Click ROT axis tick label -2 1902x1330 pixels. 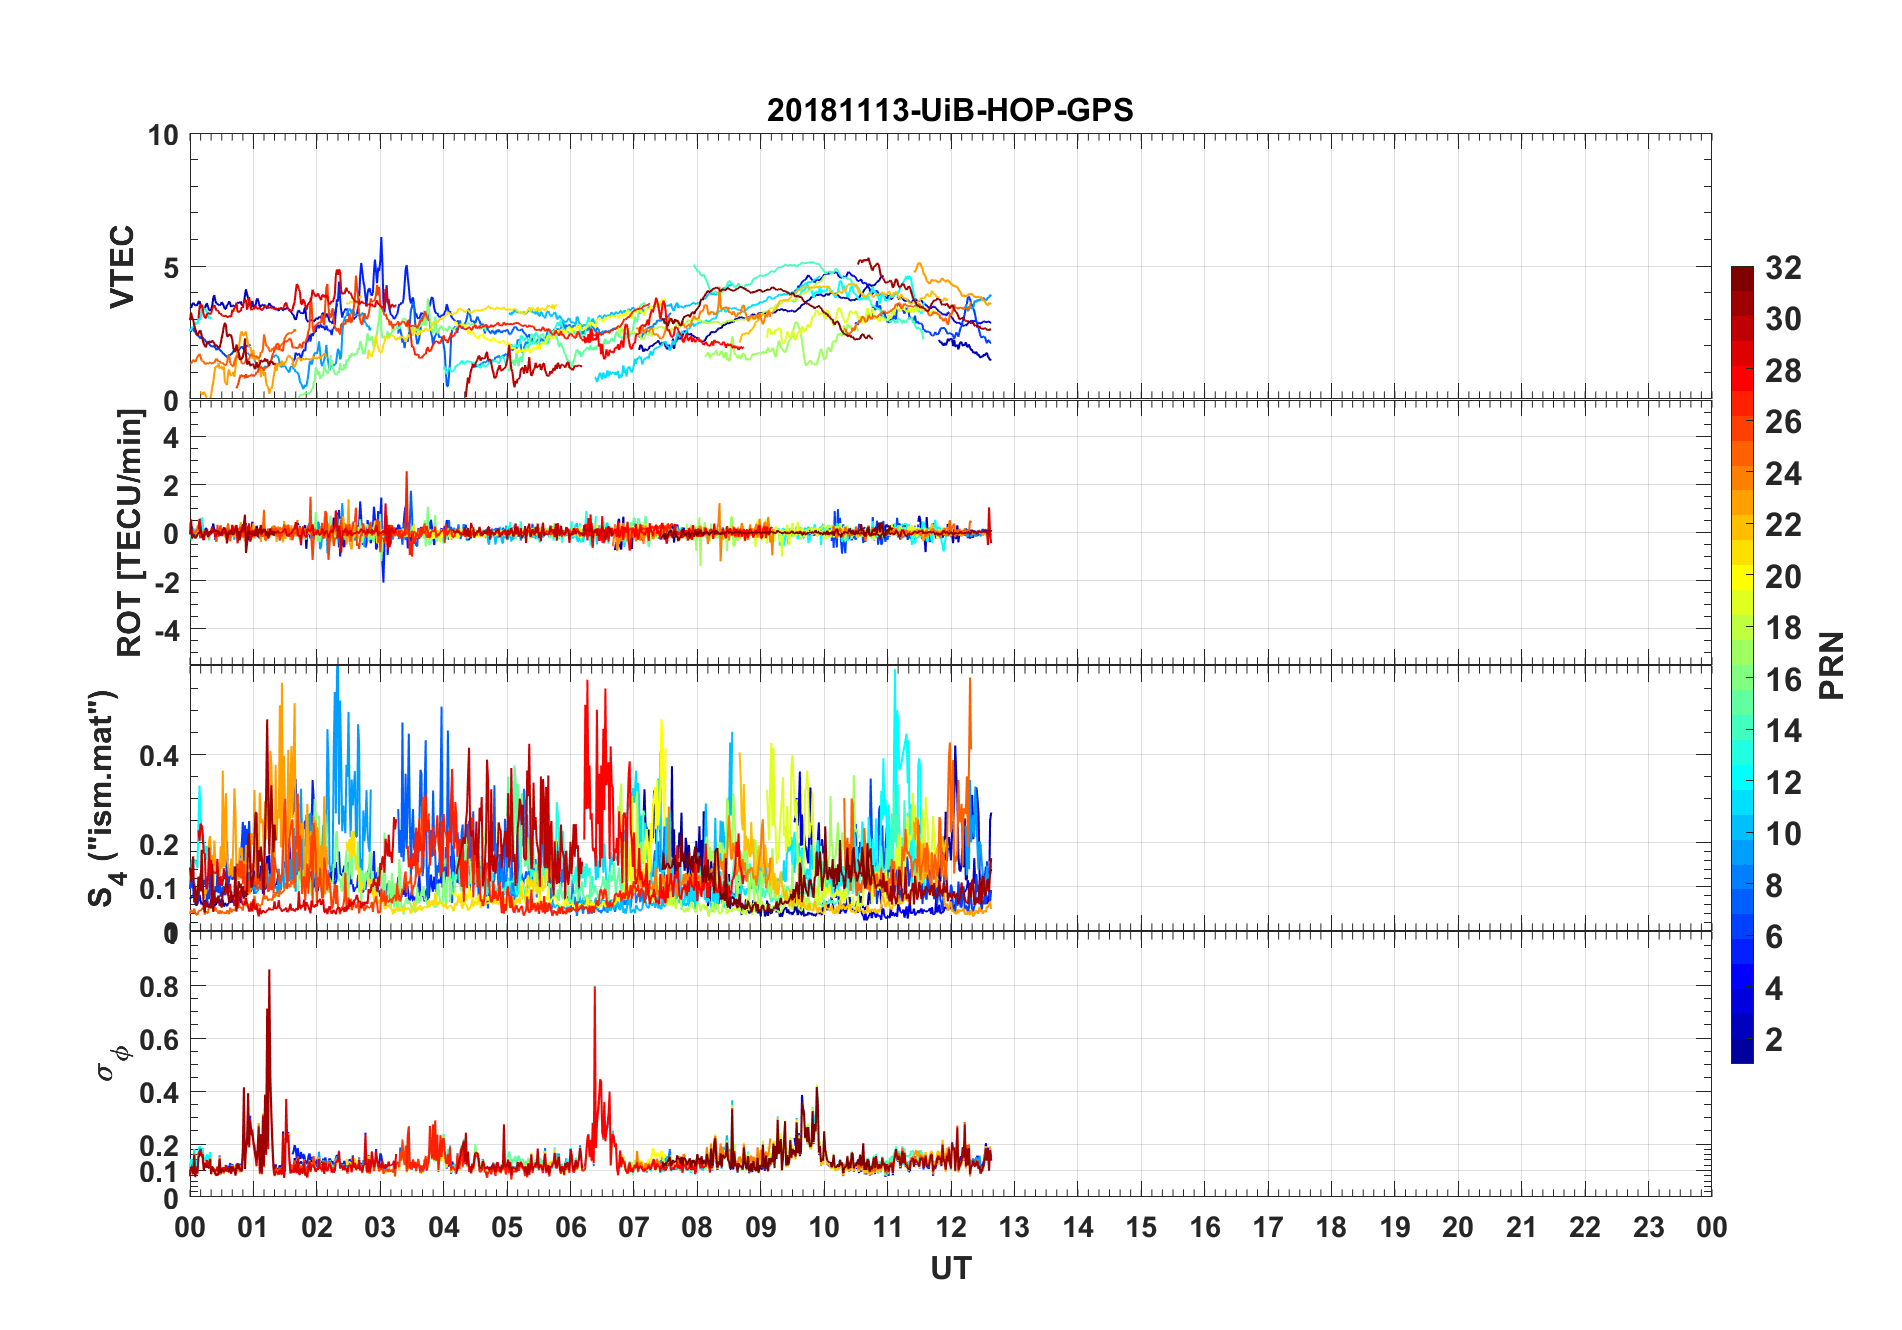[165, 581]
